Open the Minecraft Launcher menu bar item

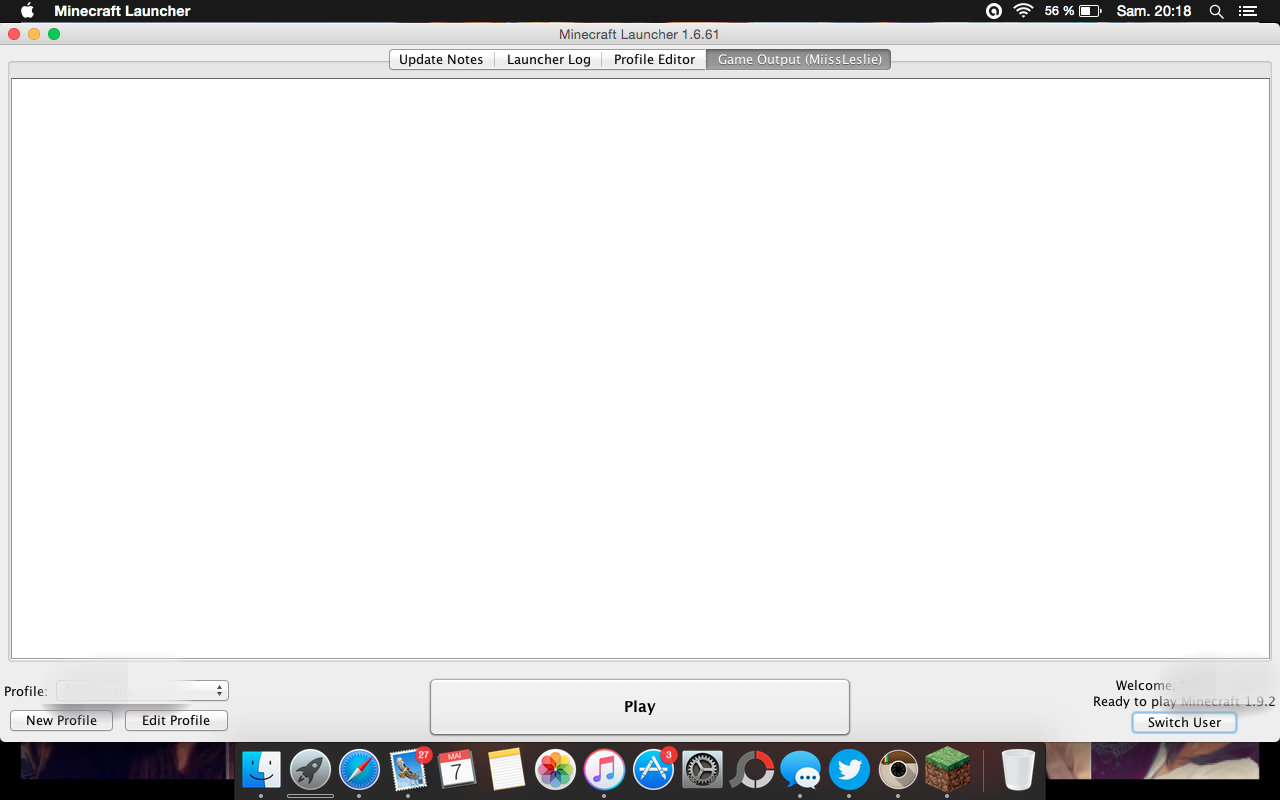(122, 11)
